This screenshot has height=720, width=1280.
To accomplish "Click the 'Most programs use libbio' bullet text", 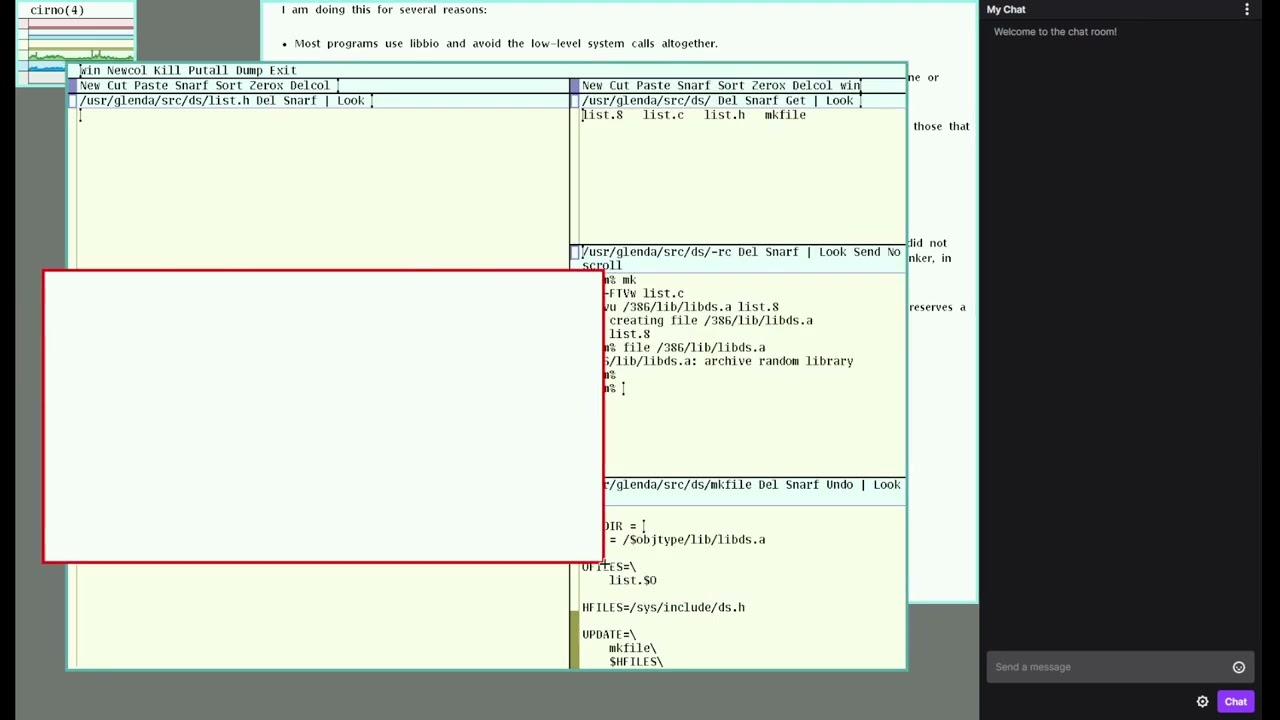I will [506, 44].
